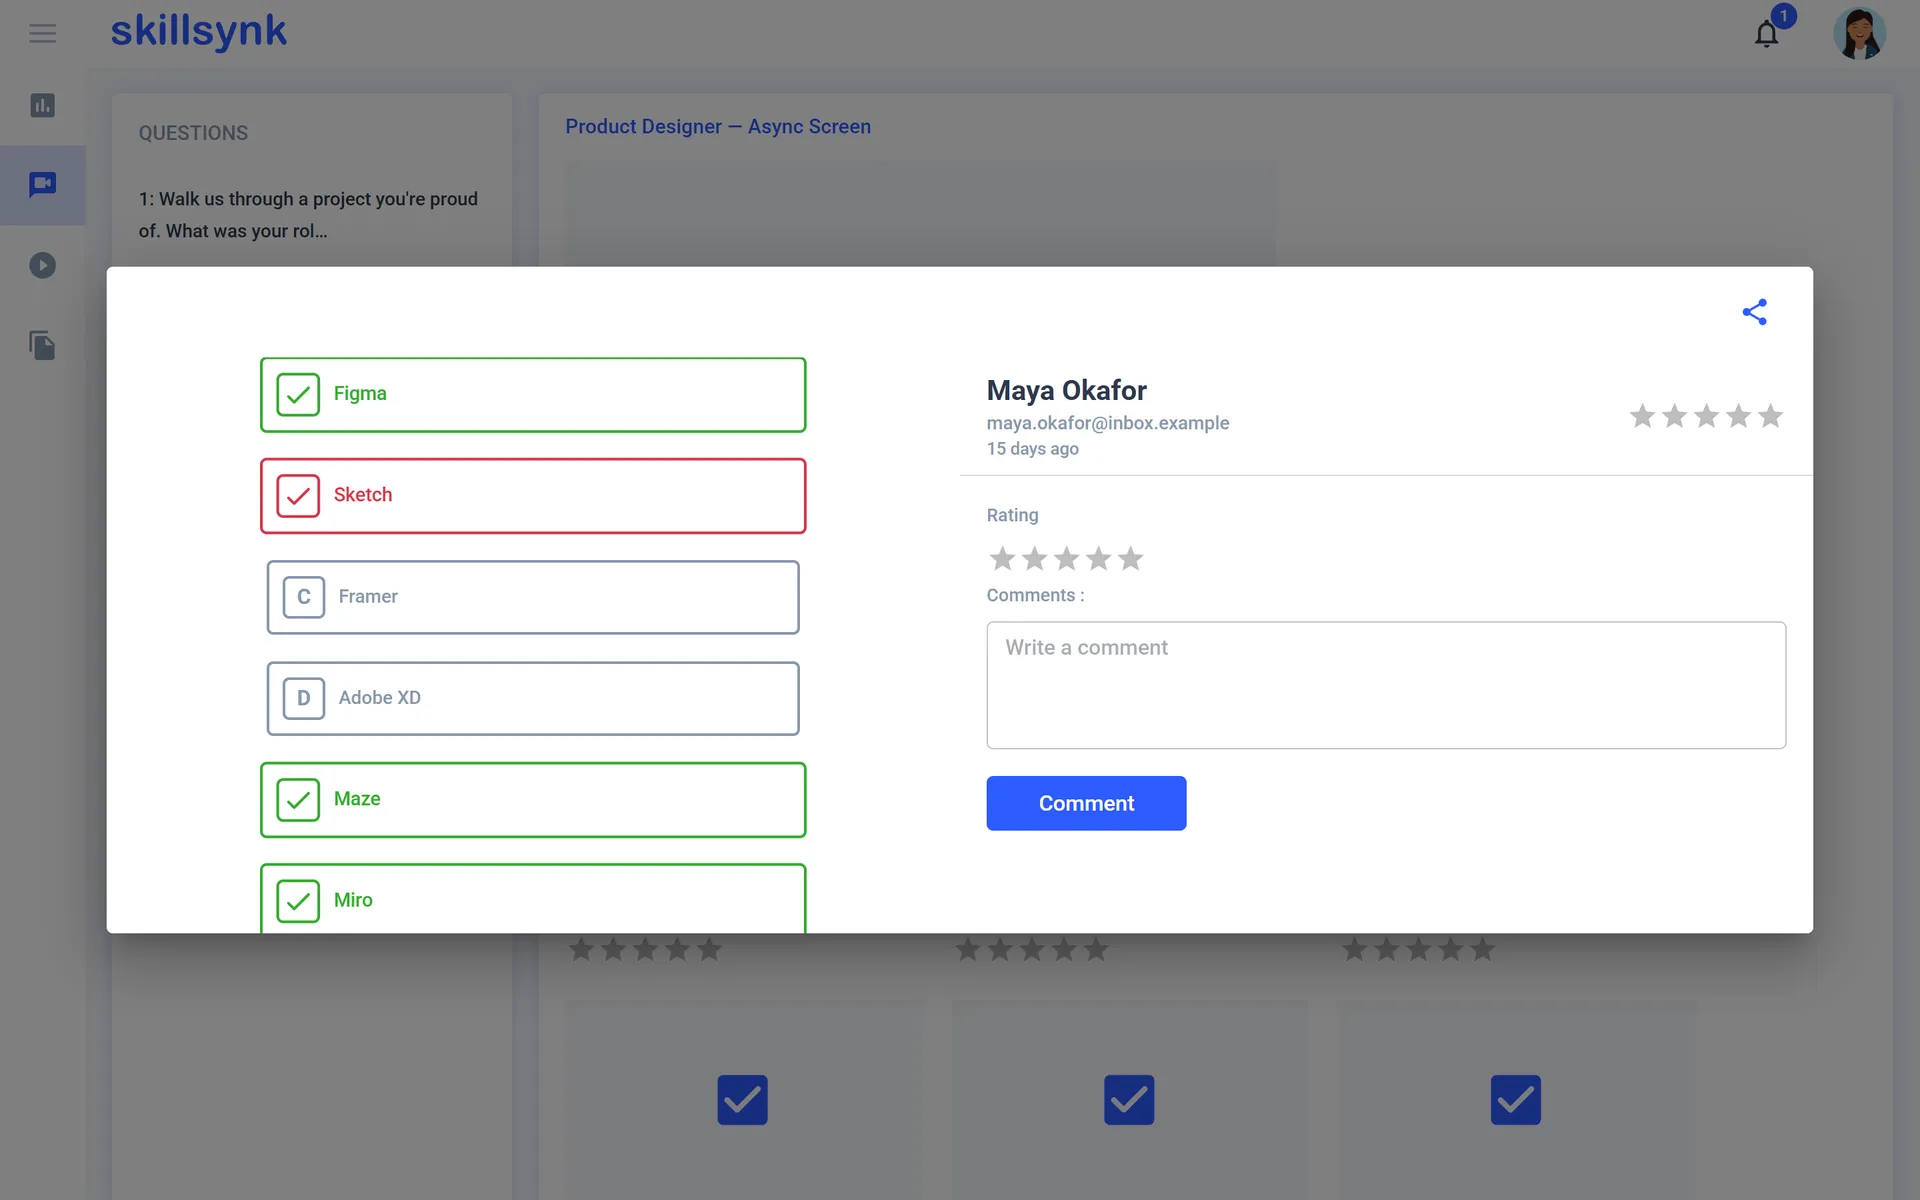The height and width of the screenshot is (1200, 1920).
Task: Click last star beside Maya Okafor name
Action: (x=1770, y=415)
